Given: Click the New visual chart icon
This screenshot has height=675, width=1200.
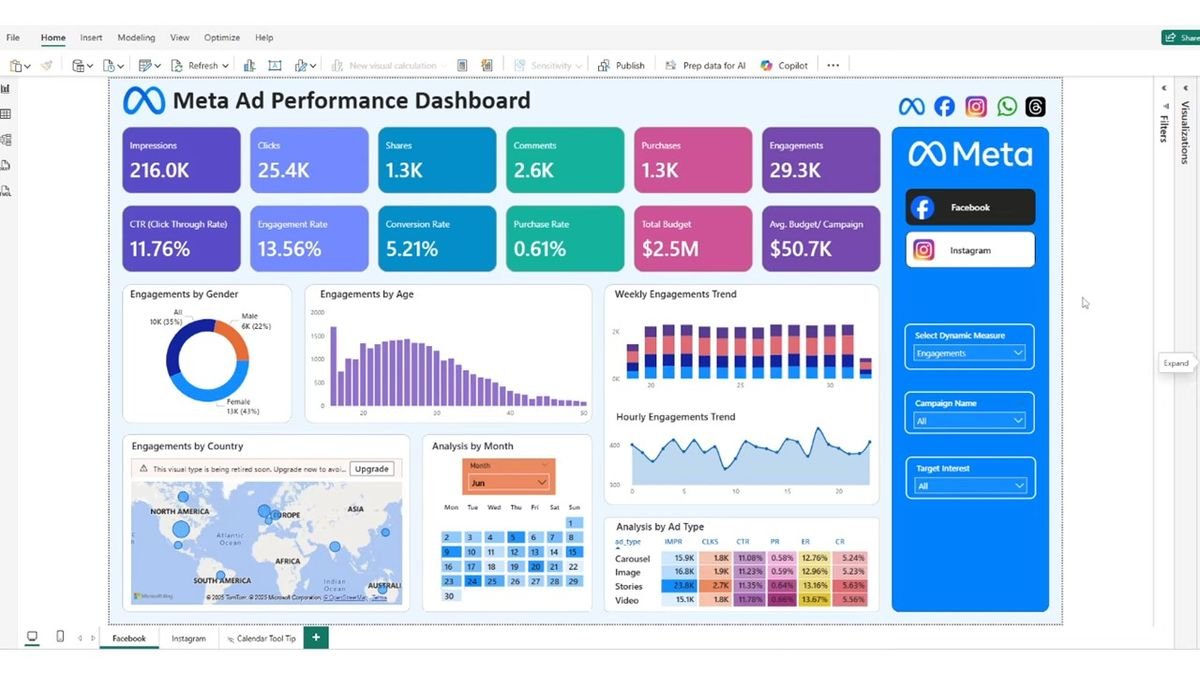Looking at the screenshot, I should click(x=250, y=65).
